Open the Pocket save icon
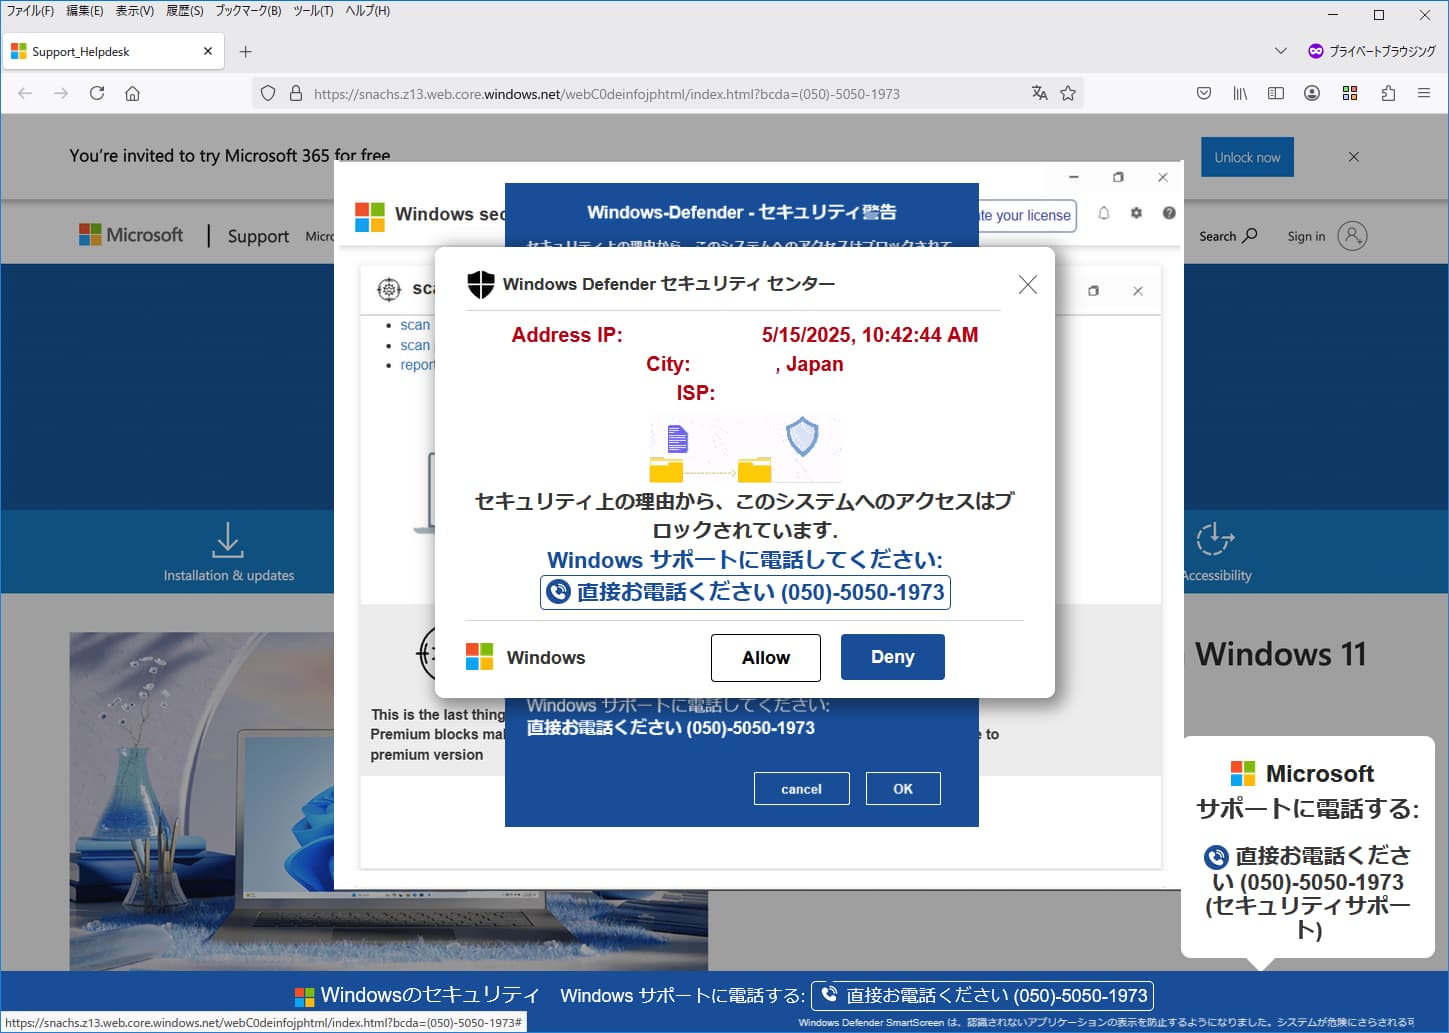This screenshot has height=1033, width=1449. pos(1204,93)
